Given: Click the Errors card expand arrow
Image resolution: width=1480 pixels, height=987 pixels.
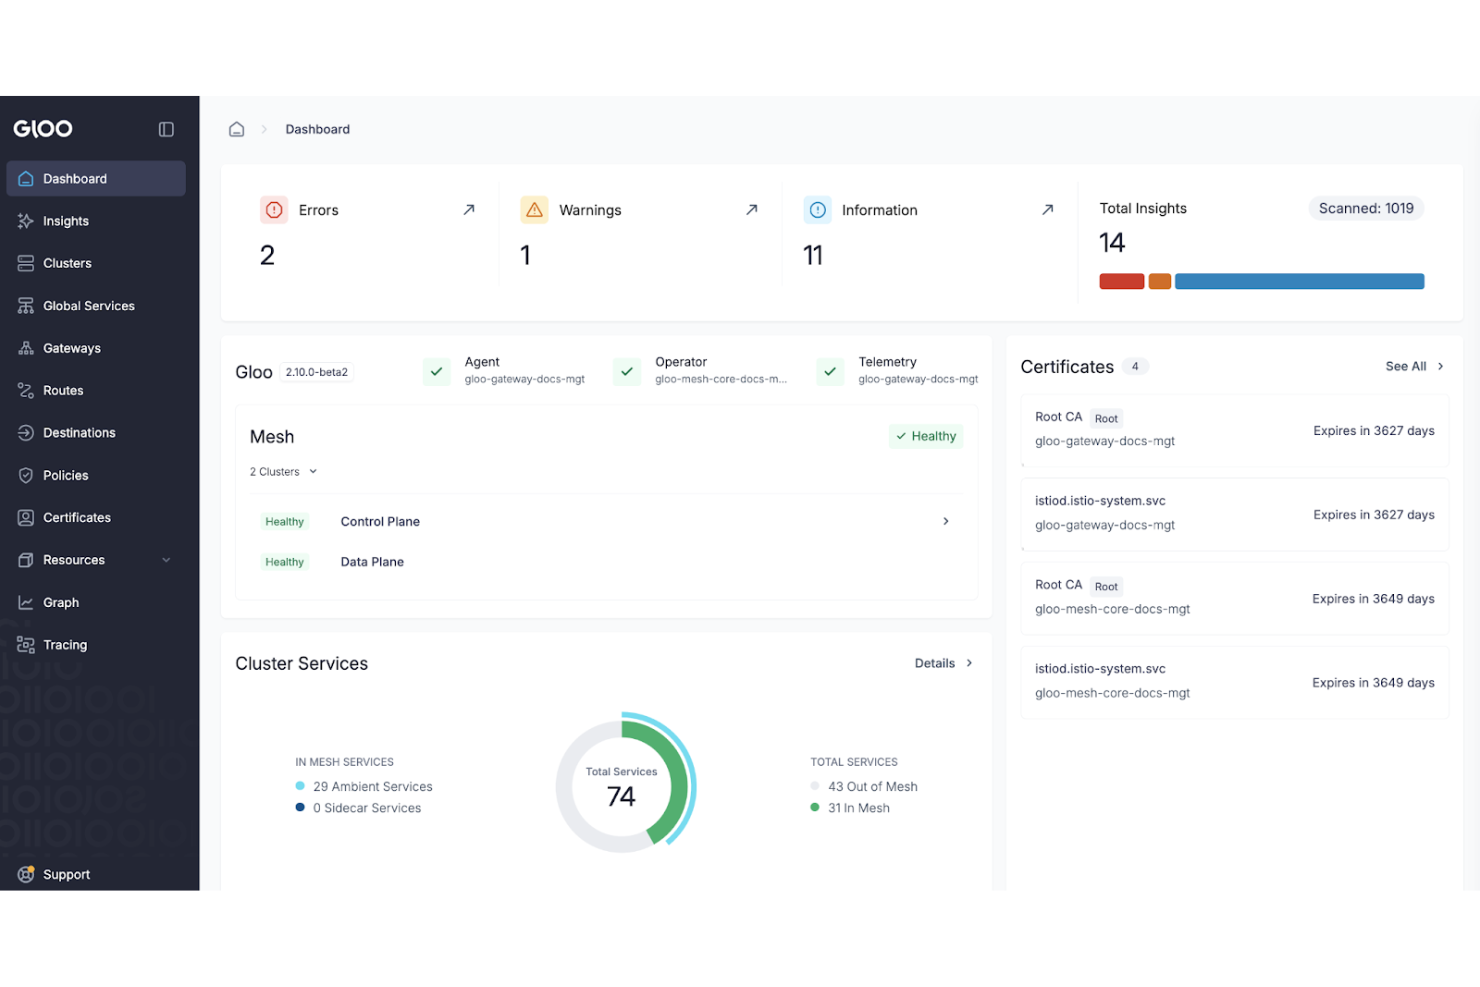Looking at the screenshot, I should pos(468,210).
